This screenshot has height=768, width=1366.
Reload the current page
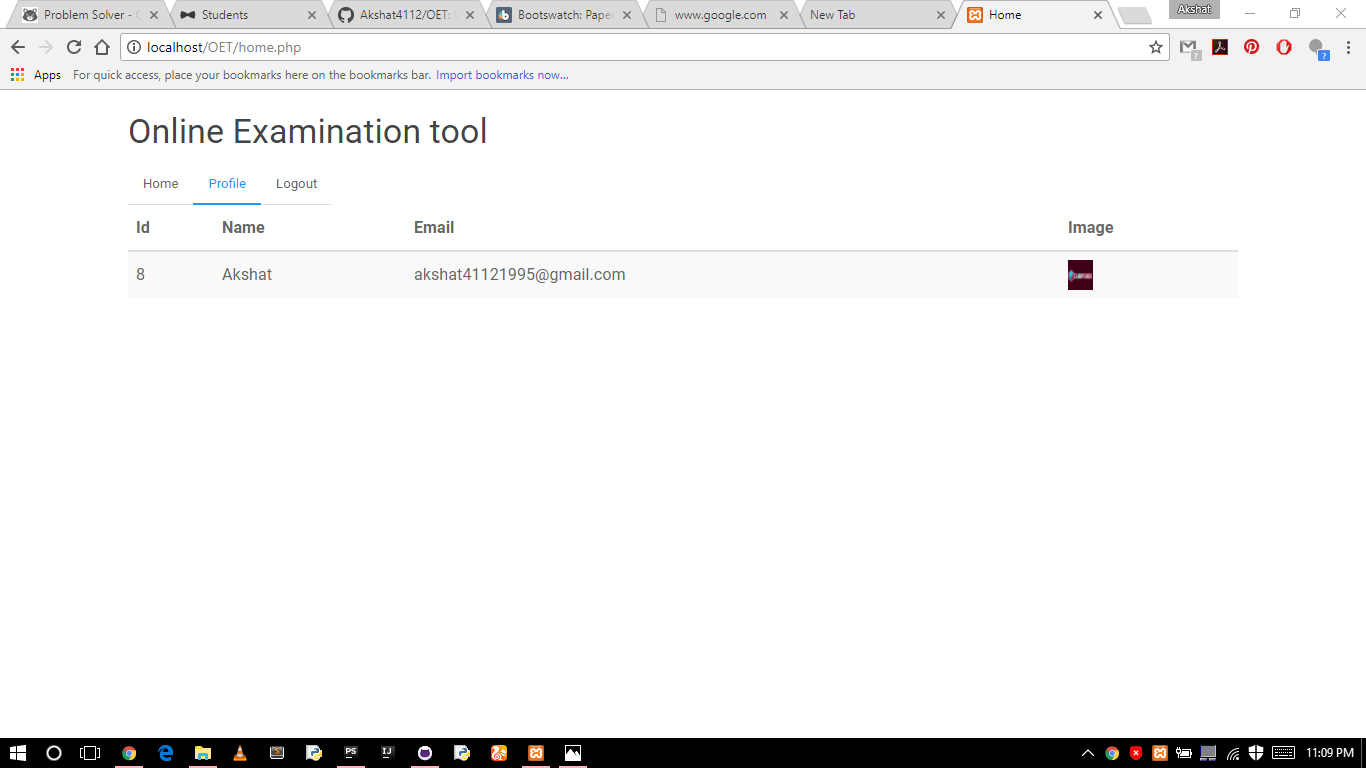coord(73,47)
